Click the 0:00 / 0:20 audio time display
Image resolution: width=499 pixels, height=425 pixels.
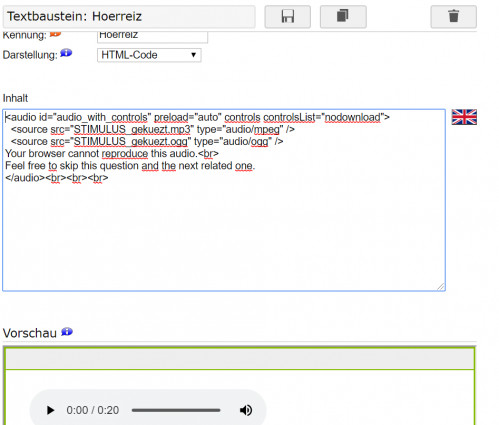[x=93, y=410]
